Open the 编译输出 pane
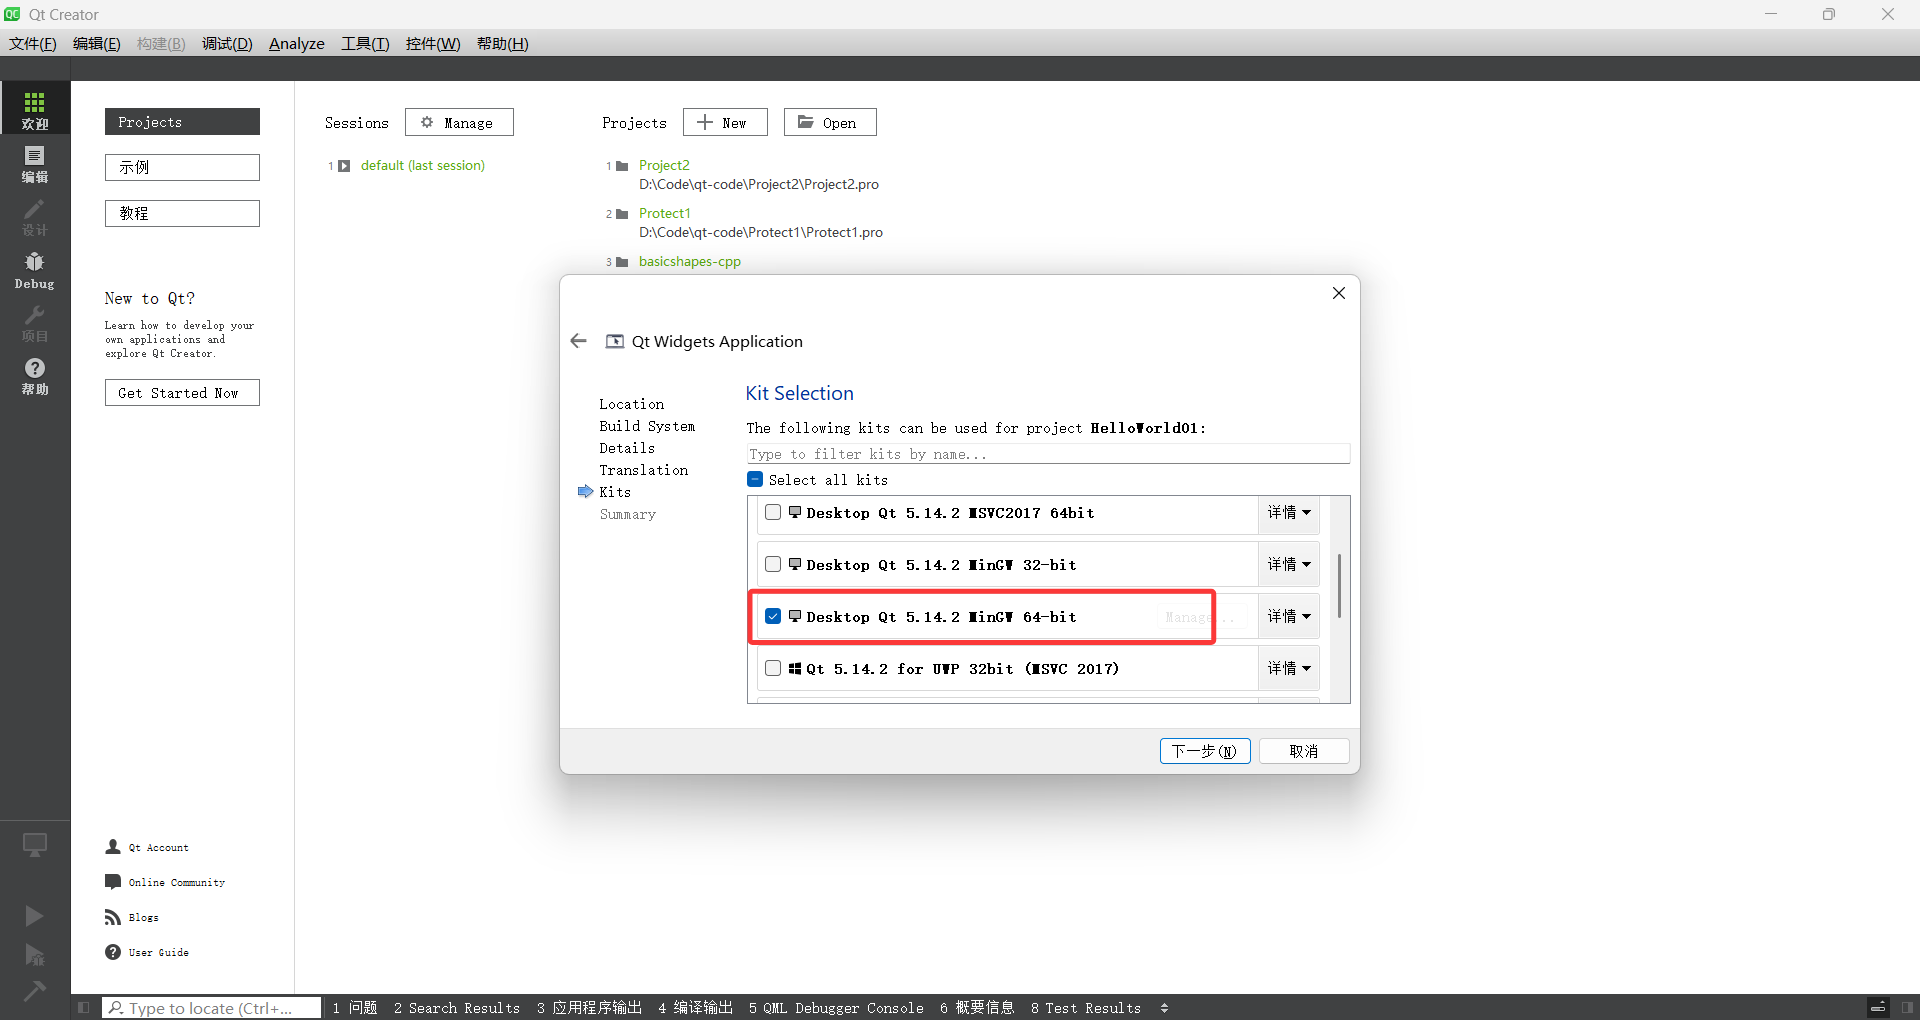Image resolution: width=1920 pixels, height=1020 pixels. [x=695, y=1008]
